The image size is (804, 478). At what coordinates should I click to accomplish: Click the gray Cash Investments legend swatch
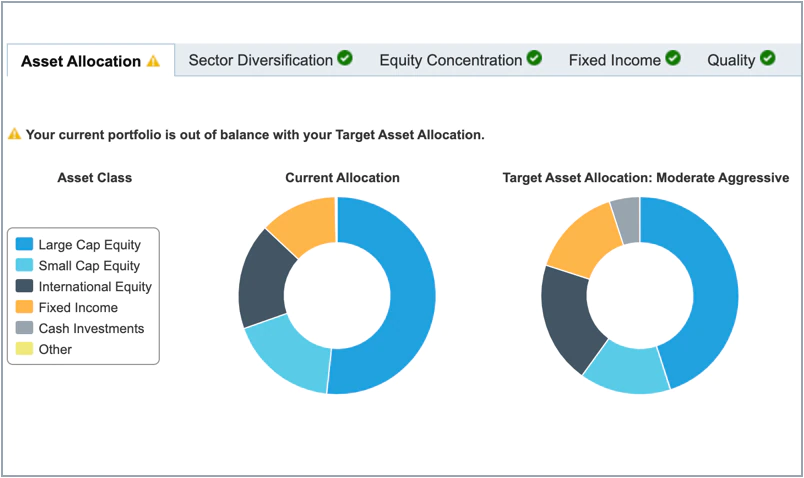coord(25,329)
